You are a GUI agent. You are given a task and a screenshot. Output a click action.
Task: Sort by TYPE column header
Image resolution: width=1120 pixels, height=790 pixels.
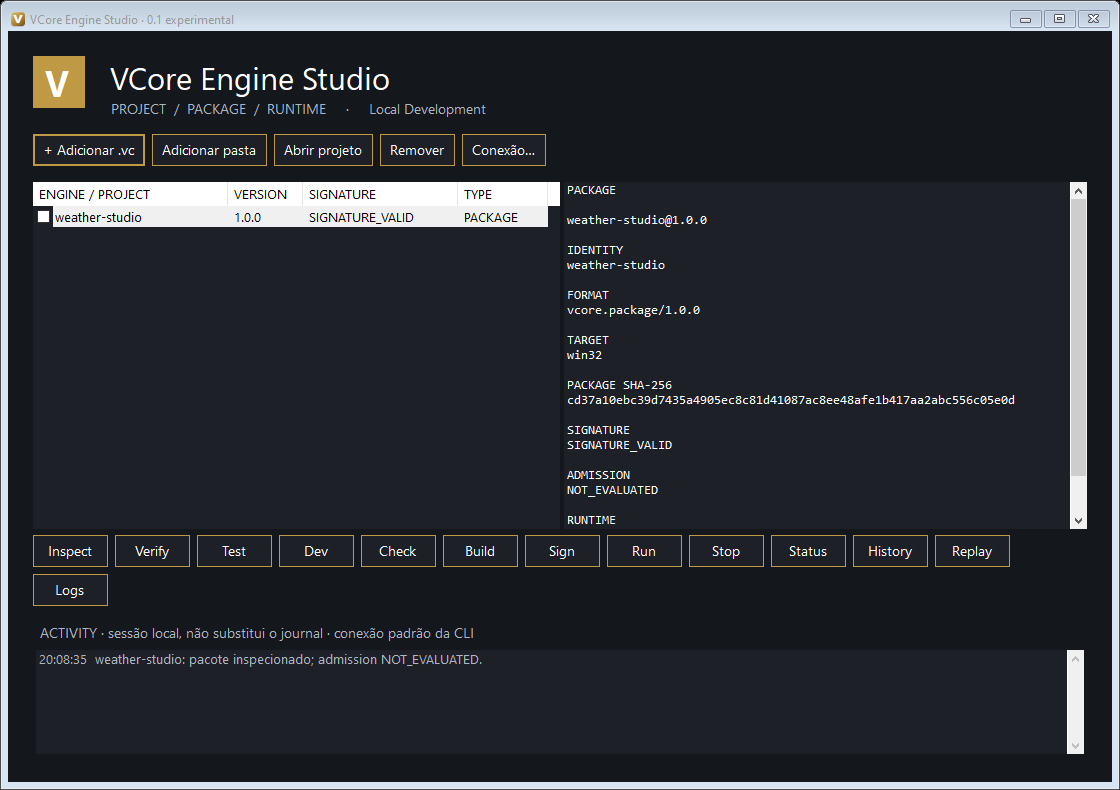(x=503, y=194)
